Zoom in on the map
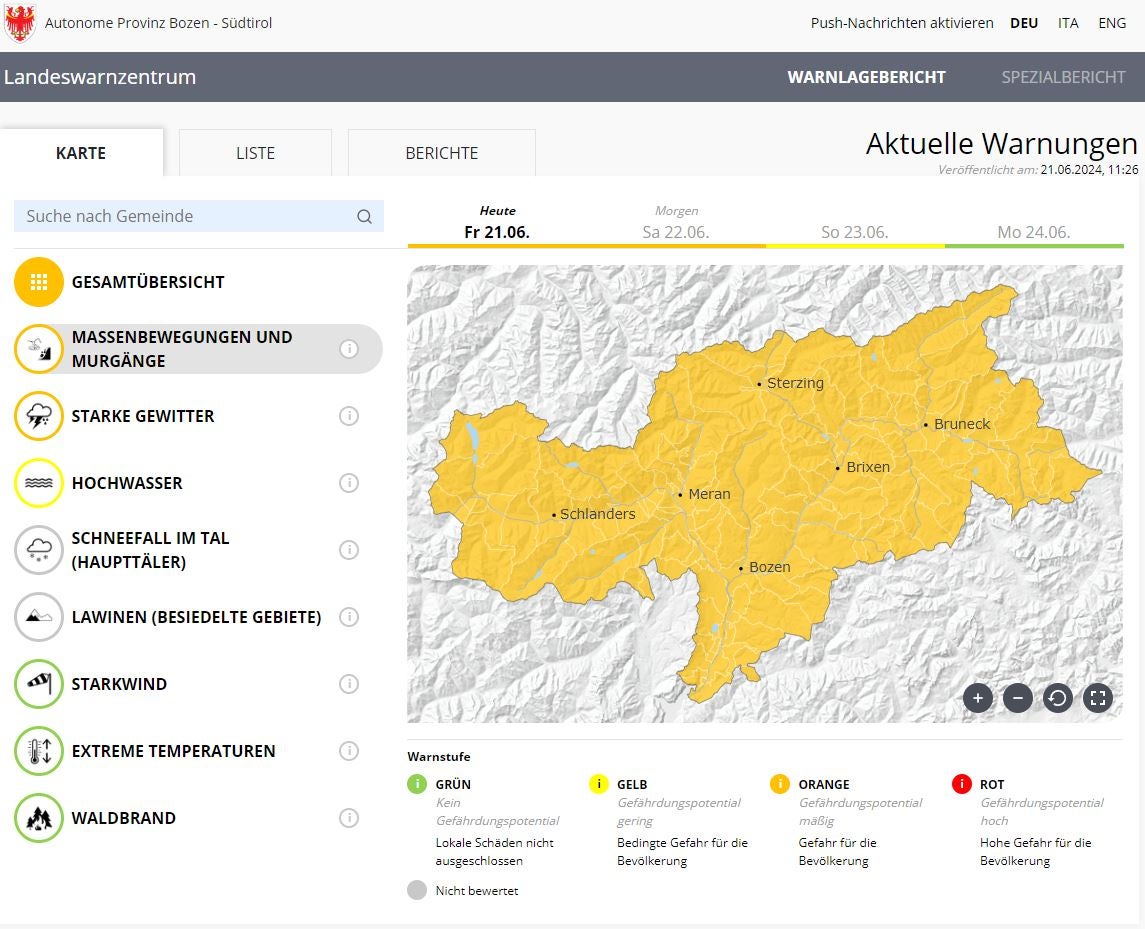The image size is (1145, 929). click(978, 698)
